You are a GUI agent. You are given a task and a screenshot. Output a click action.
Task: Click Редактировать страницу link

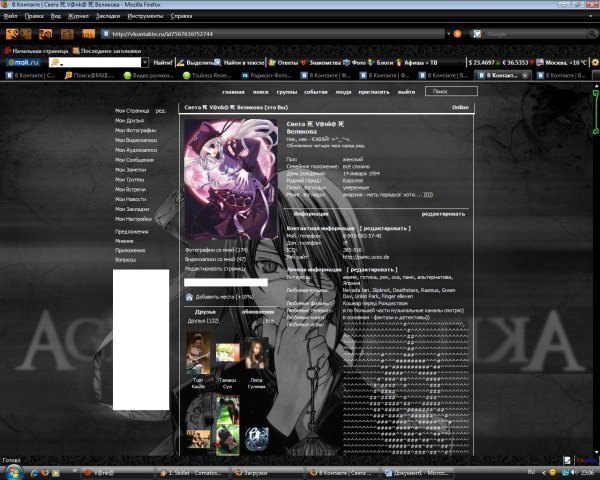coord(215,269)
